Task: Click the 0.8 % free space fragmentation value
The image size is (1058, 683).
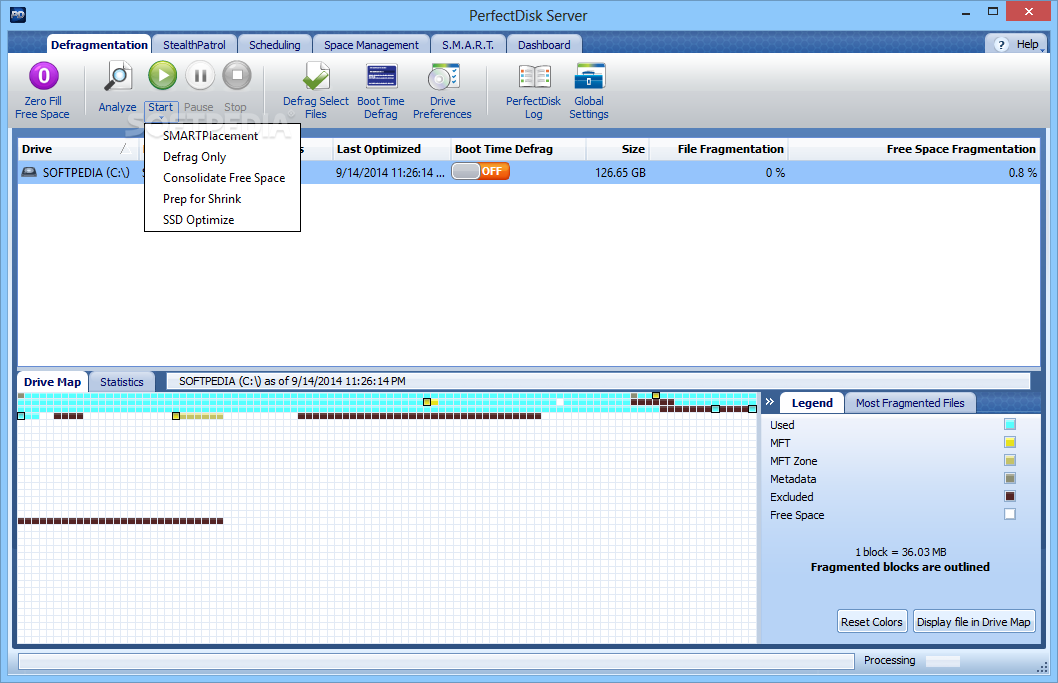Action: pyautogui.click(x=1022, y=173)
